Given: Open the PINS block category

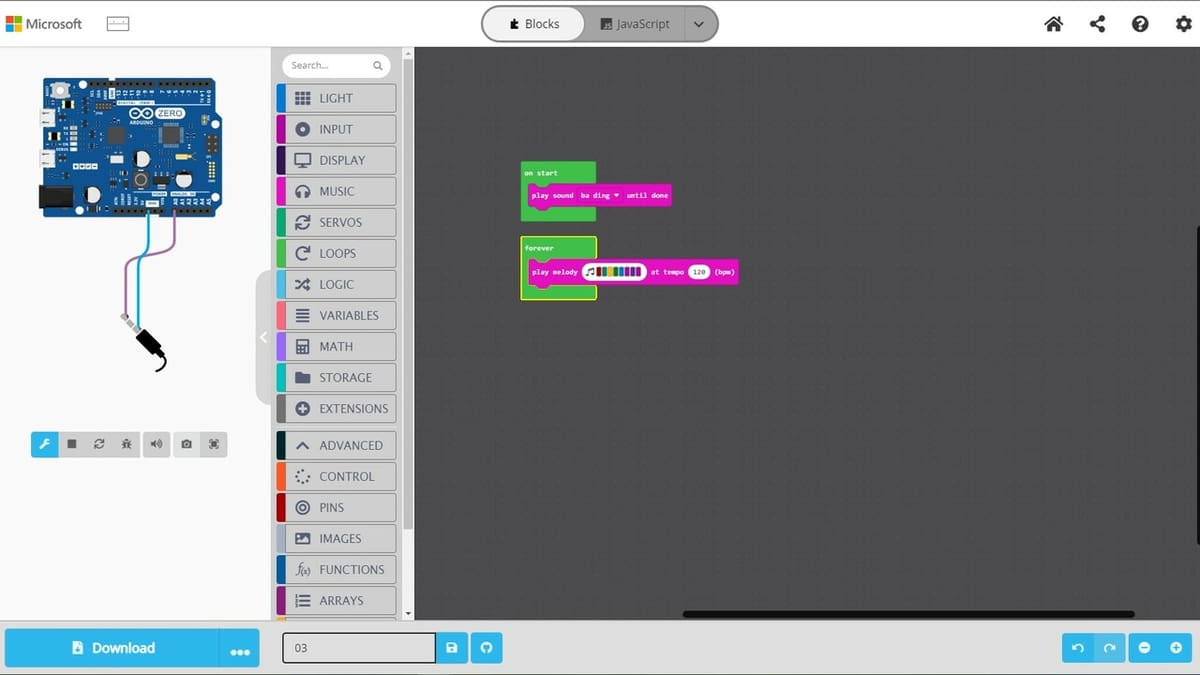Looking at the screenshot, I should point(336,507).
